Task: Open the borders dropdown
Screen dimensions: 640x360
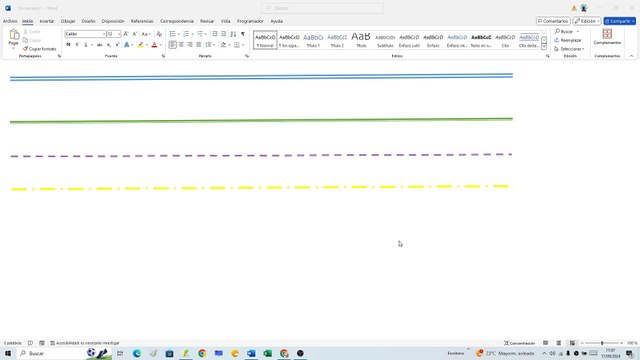Action: coord(243,45)
